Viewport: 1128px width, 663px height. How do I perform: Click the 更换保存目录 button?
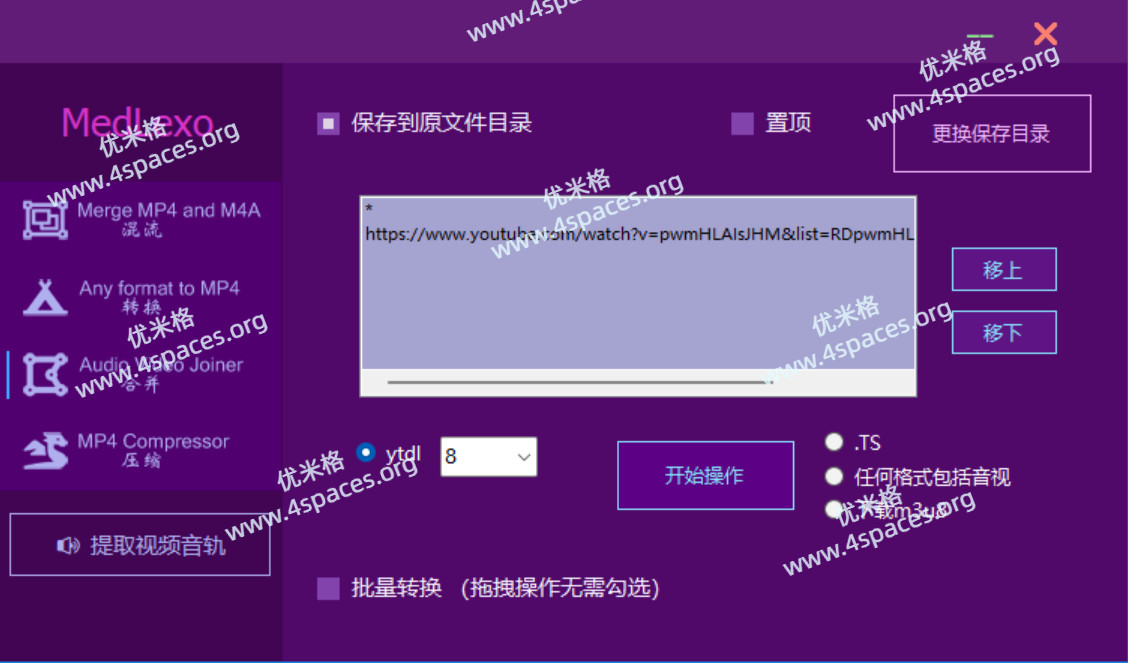pyautogui.click(x=991, y=134)
